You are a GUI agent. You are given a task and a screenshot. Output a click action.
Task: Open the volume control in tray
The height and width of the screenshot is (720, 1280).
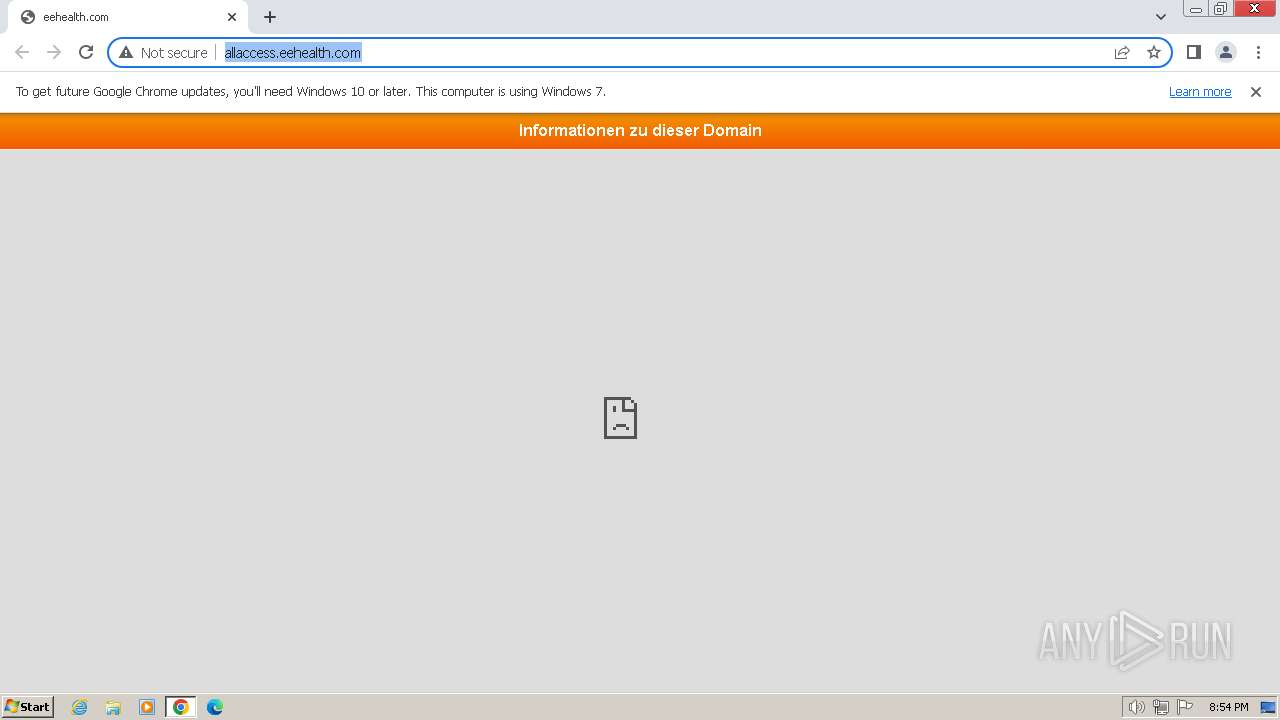click(x=1136, y=707)
